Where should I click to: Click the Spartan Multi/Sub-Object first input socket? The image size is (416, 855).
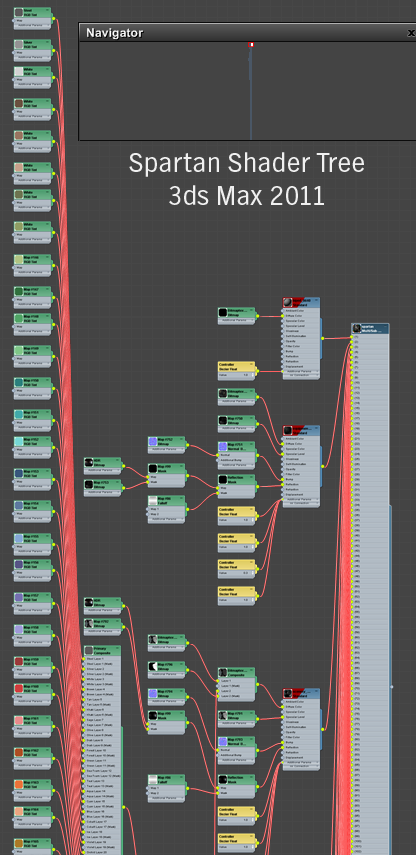[352, 338]
